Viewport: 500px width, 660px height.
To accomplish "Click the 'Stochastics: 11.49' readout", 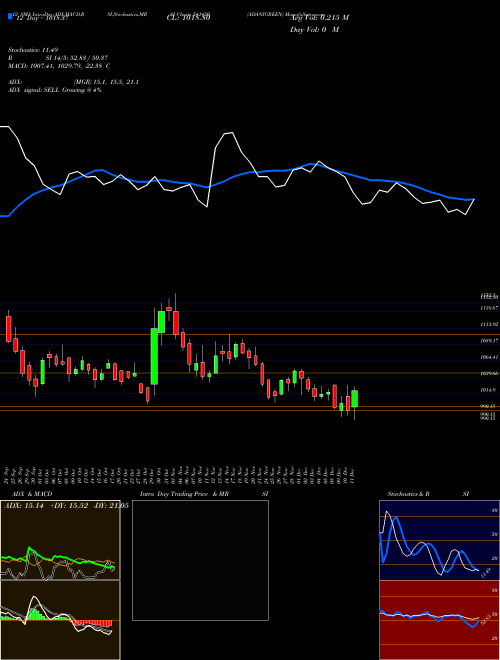I will tap(33, 50).
